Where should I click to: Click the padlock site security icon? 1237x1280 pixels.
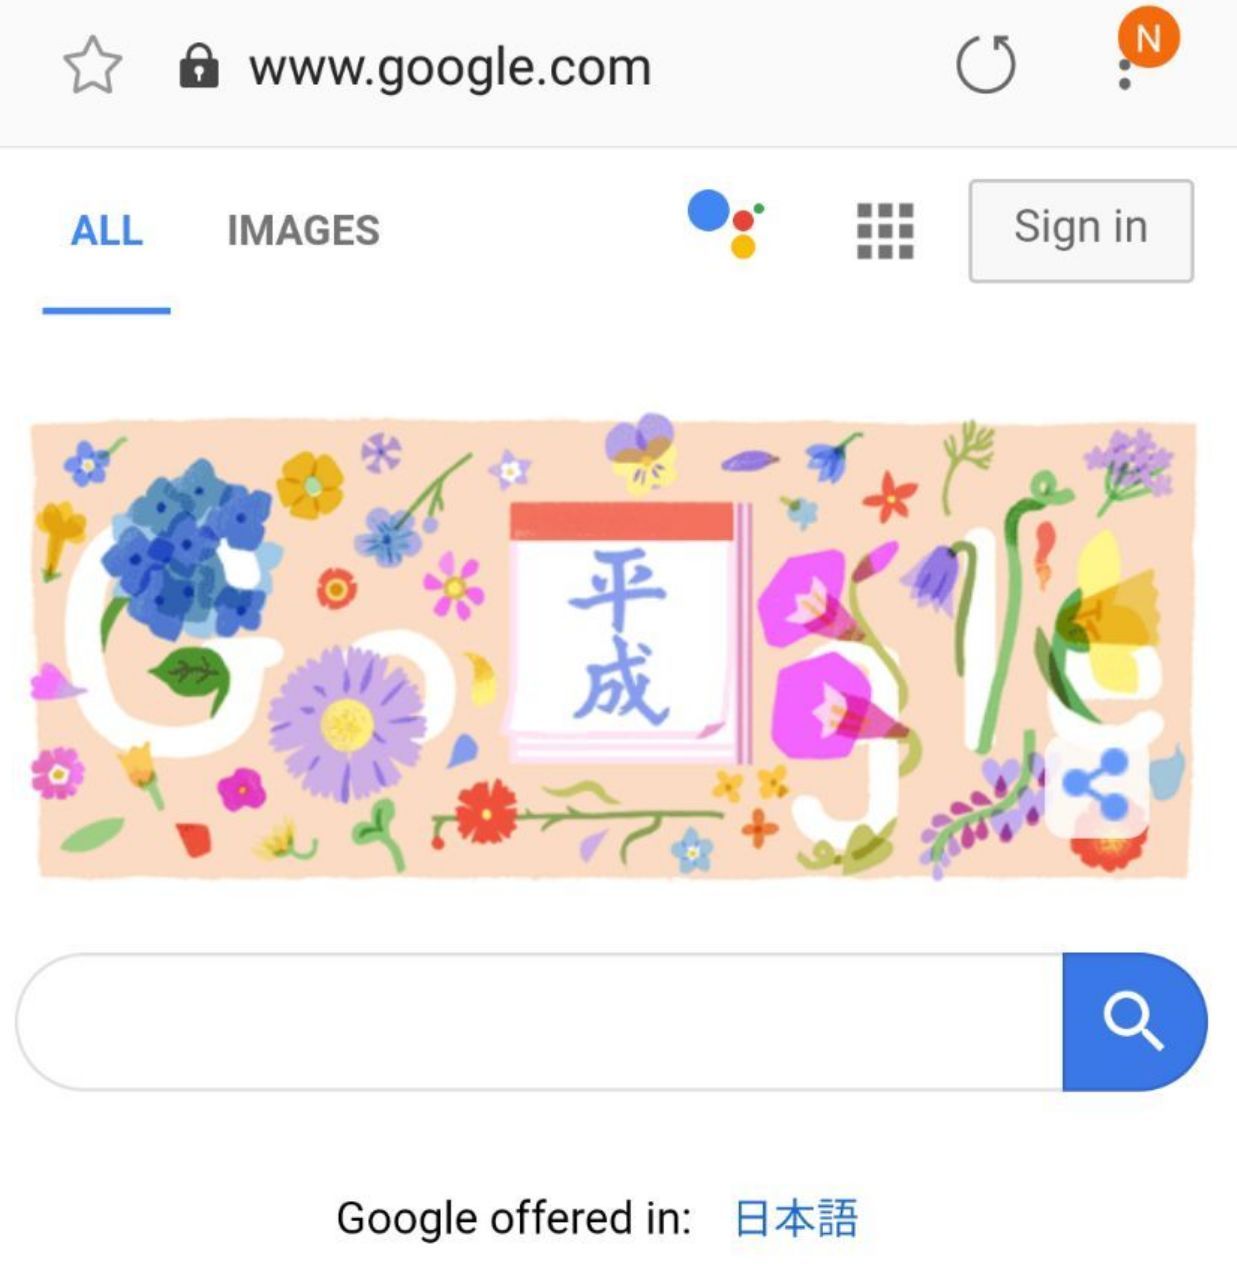point(198,67)
